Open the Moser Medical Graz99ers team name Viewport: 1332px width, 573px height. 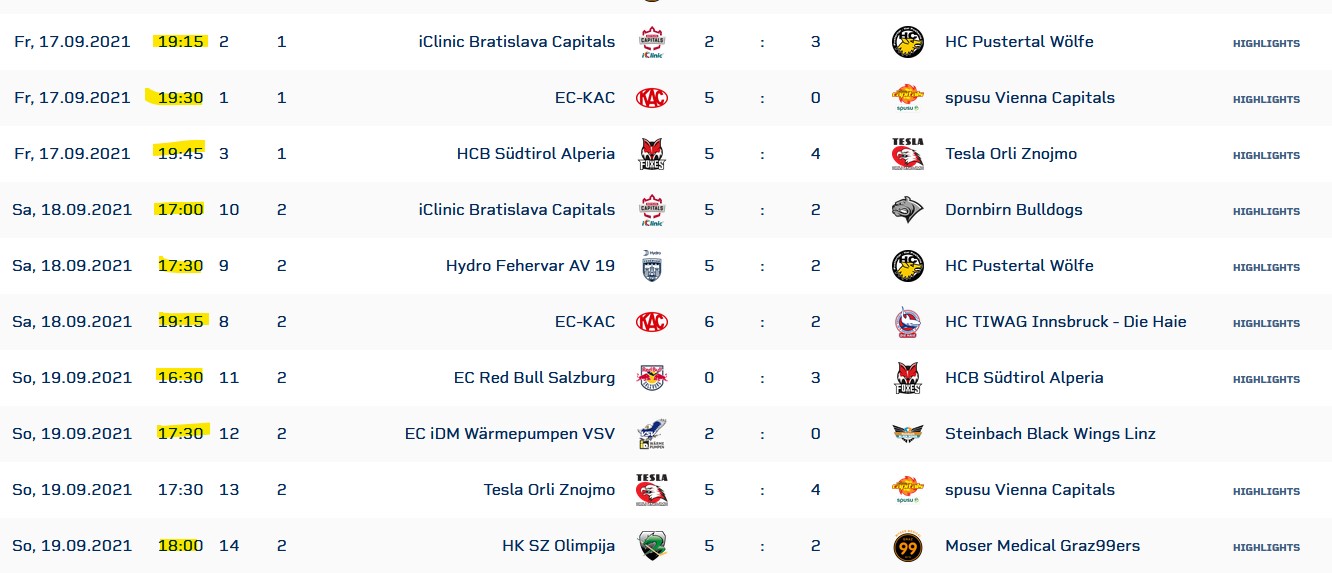(1042, 546)
